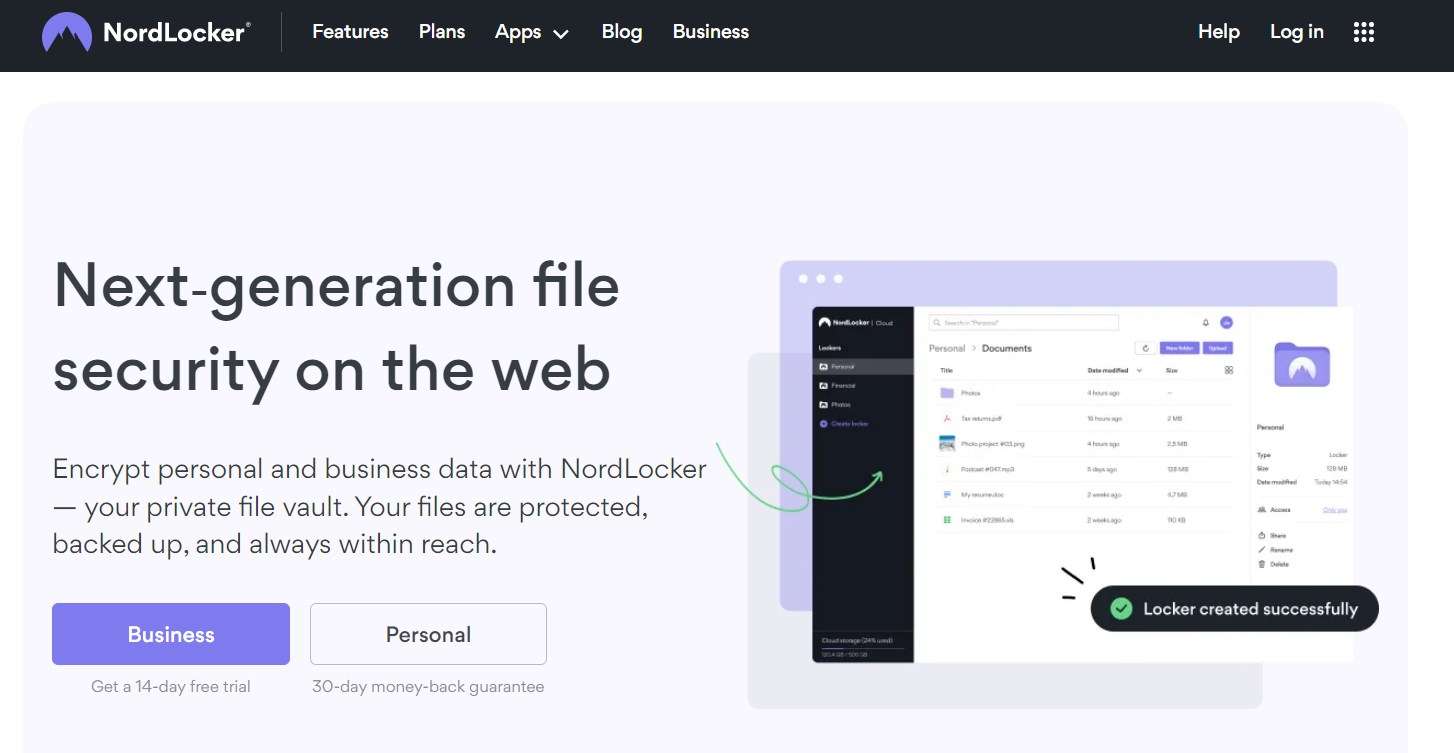1454x753 pixels.
Task: Expand the Apps dropdown menu
Action: click(532, 32)
